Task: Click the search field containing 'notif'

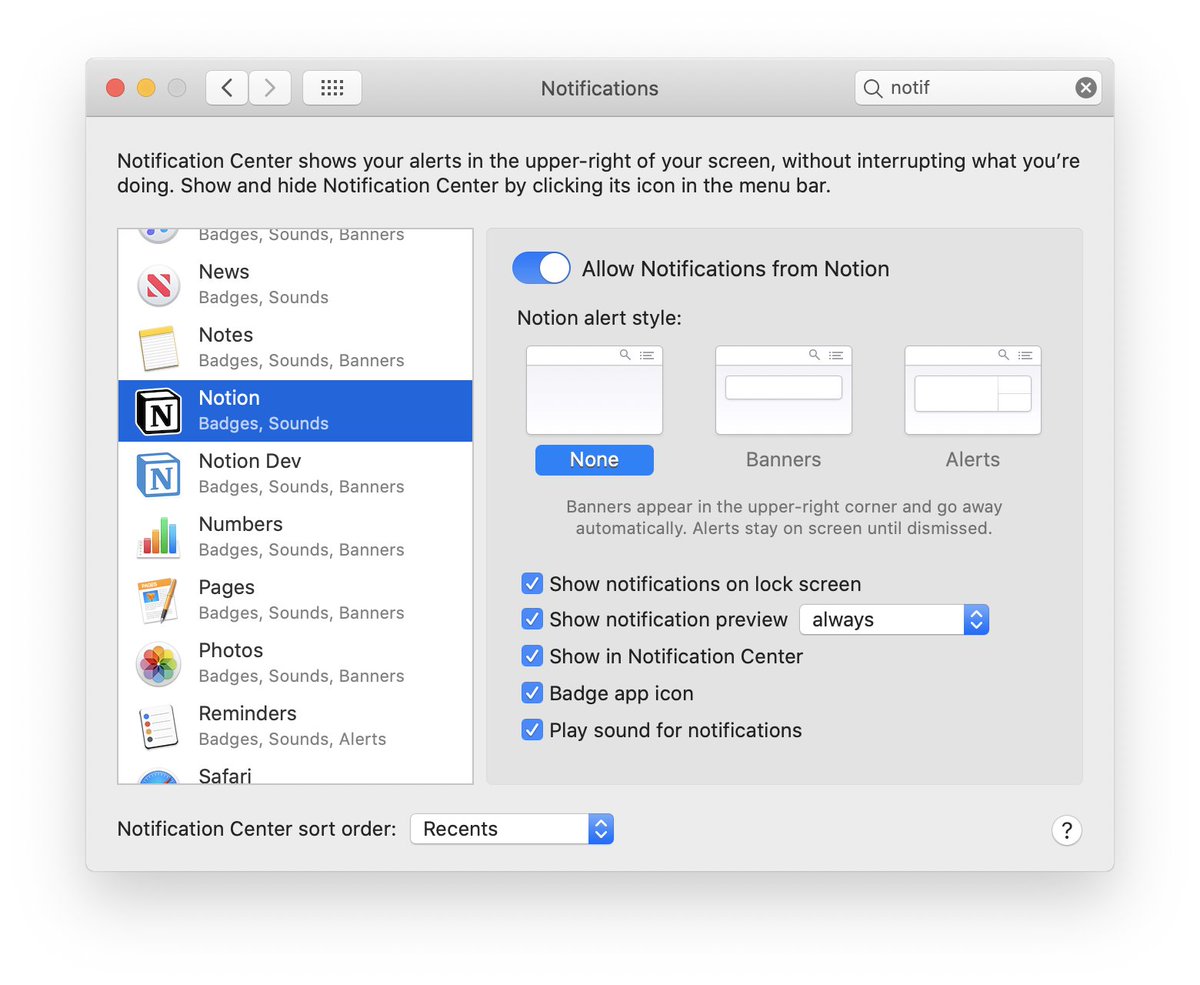Action: tap(978, 88)
